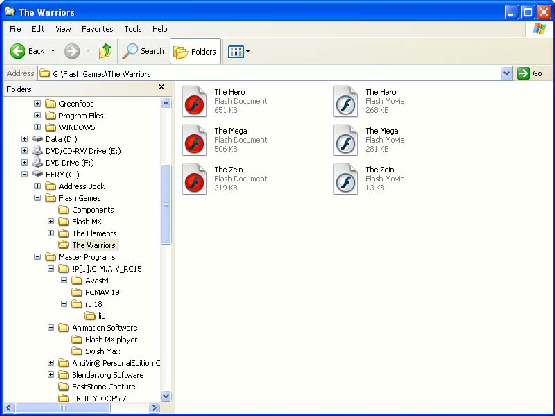Expand the AntiVir PersonalEdition folder node
The height and width of the screenshot is (416, 555).
51,363
